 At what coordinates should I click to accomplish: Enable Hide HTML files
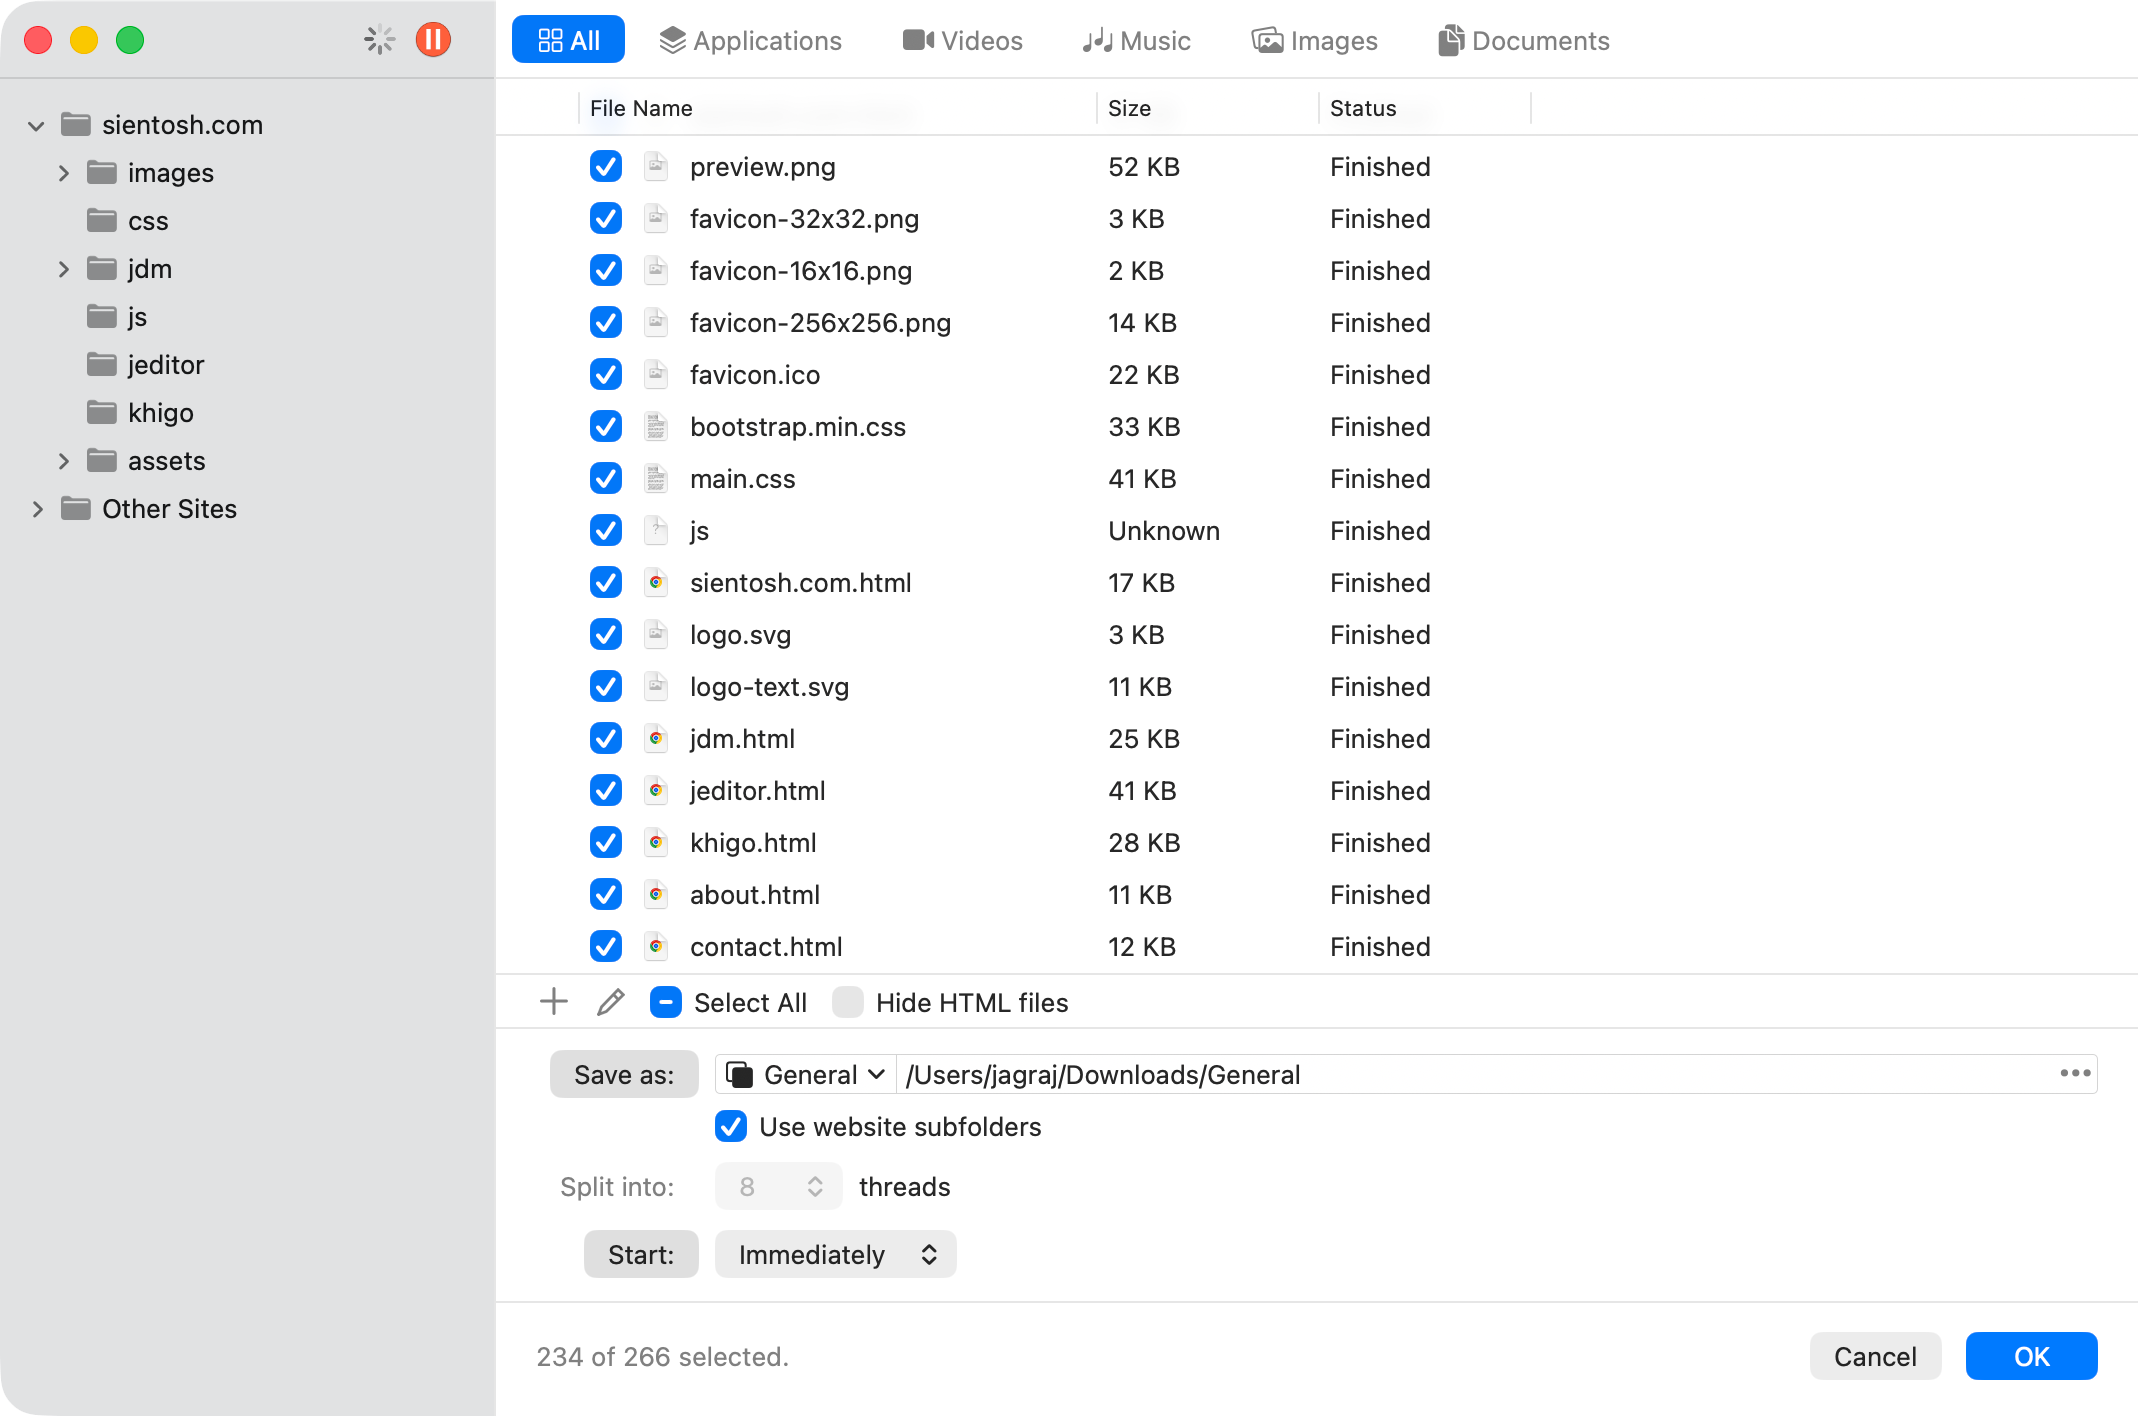point(848,1002)
